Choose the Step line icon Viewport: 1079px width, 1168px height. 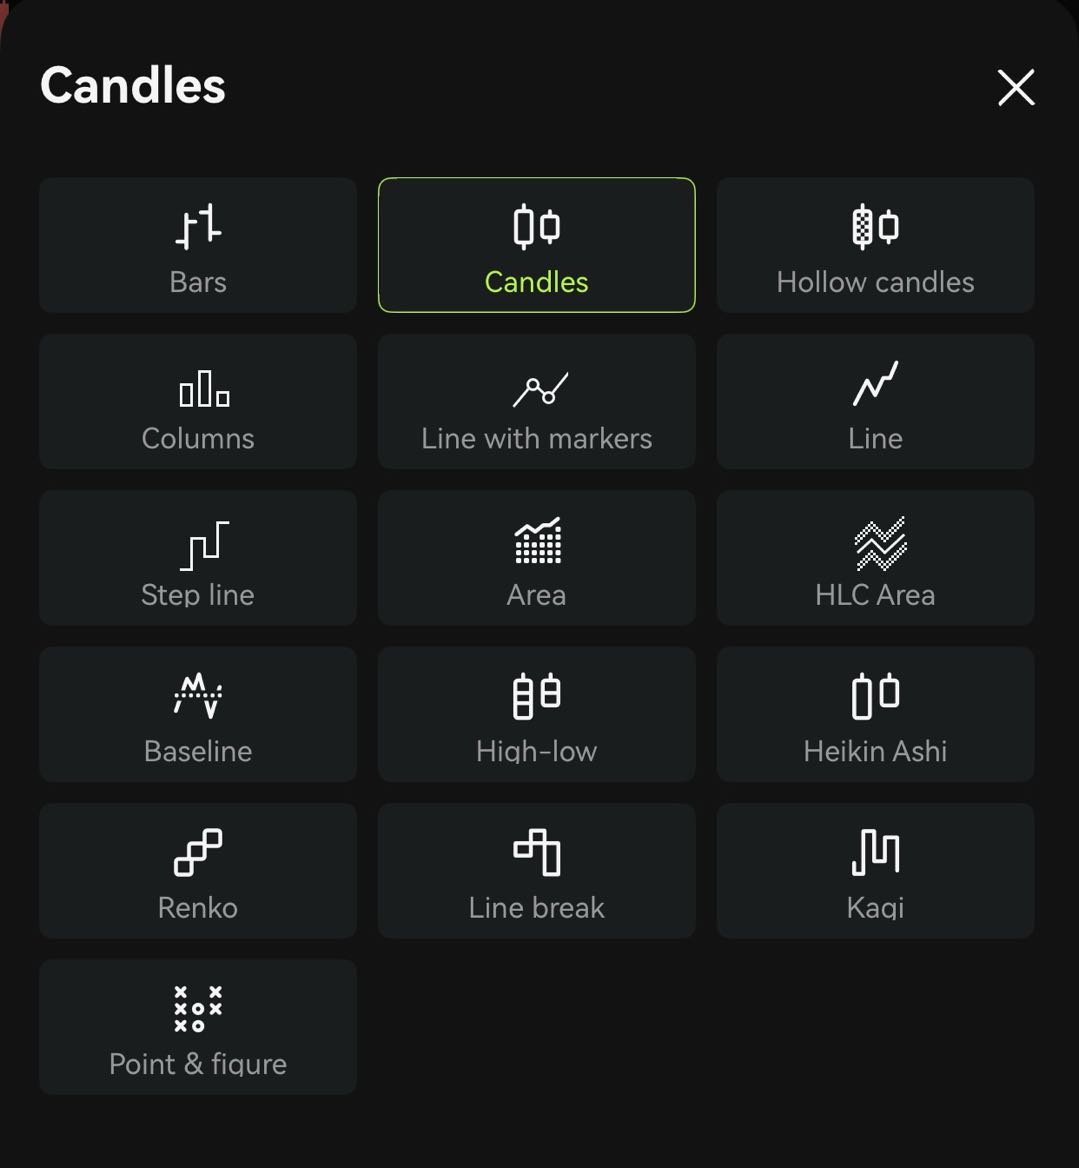205,545
